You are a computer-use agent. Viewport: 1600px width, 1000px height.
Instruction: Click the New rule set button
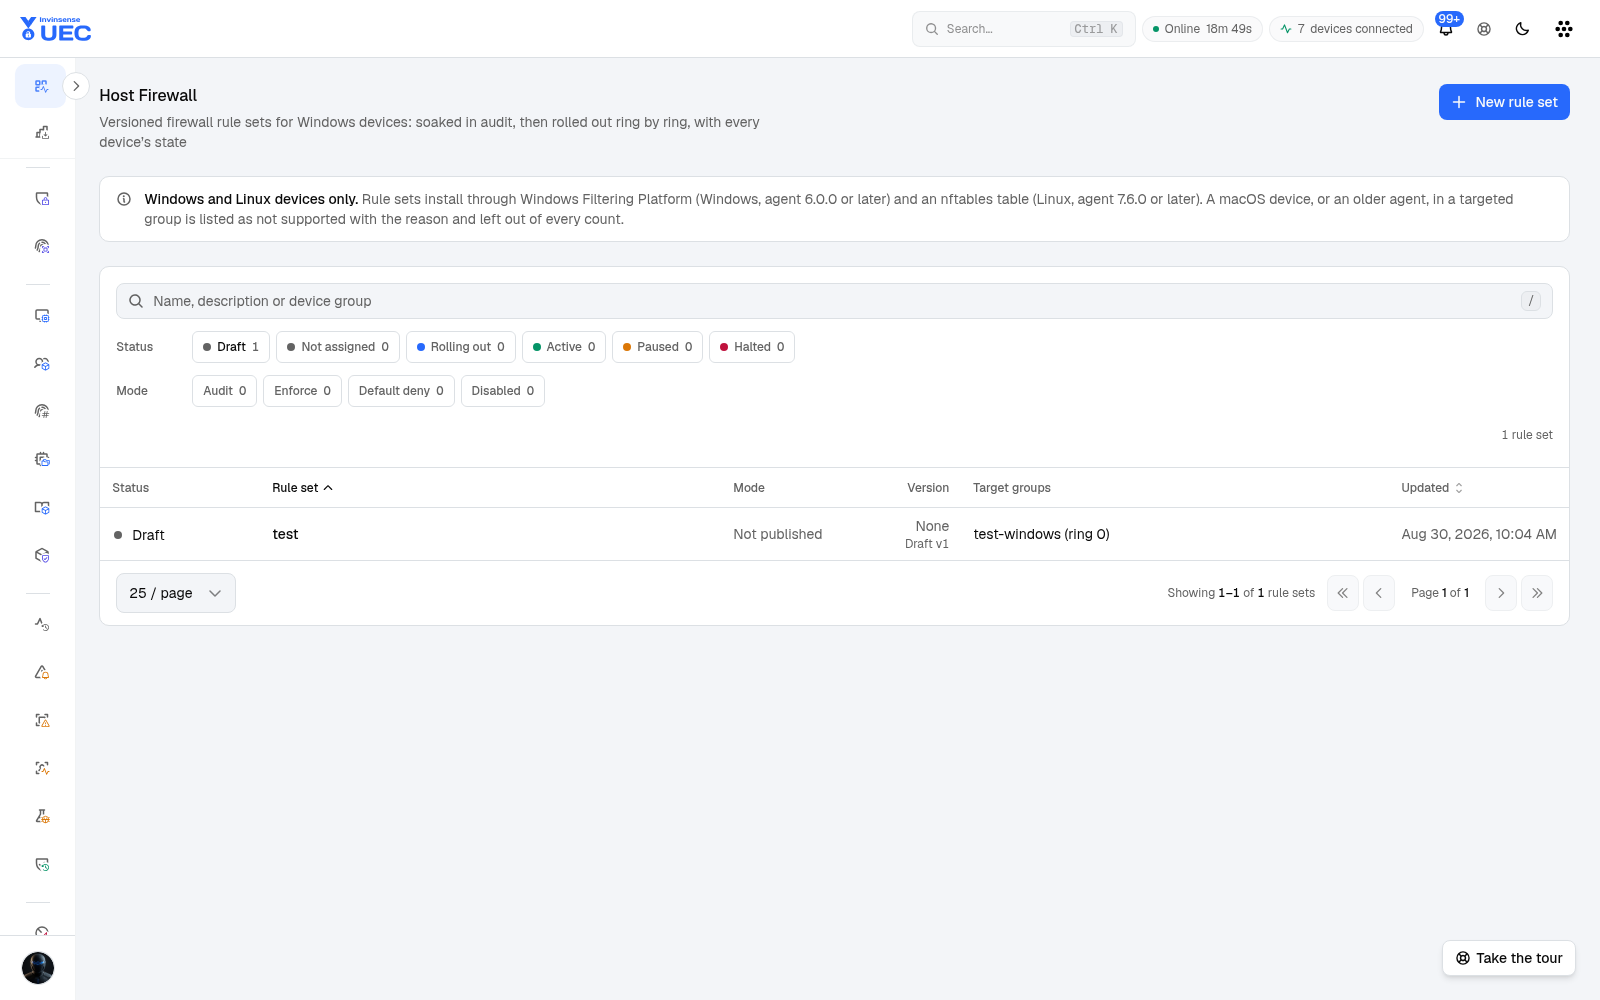point(1504,102)
